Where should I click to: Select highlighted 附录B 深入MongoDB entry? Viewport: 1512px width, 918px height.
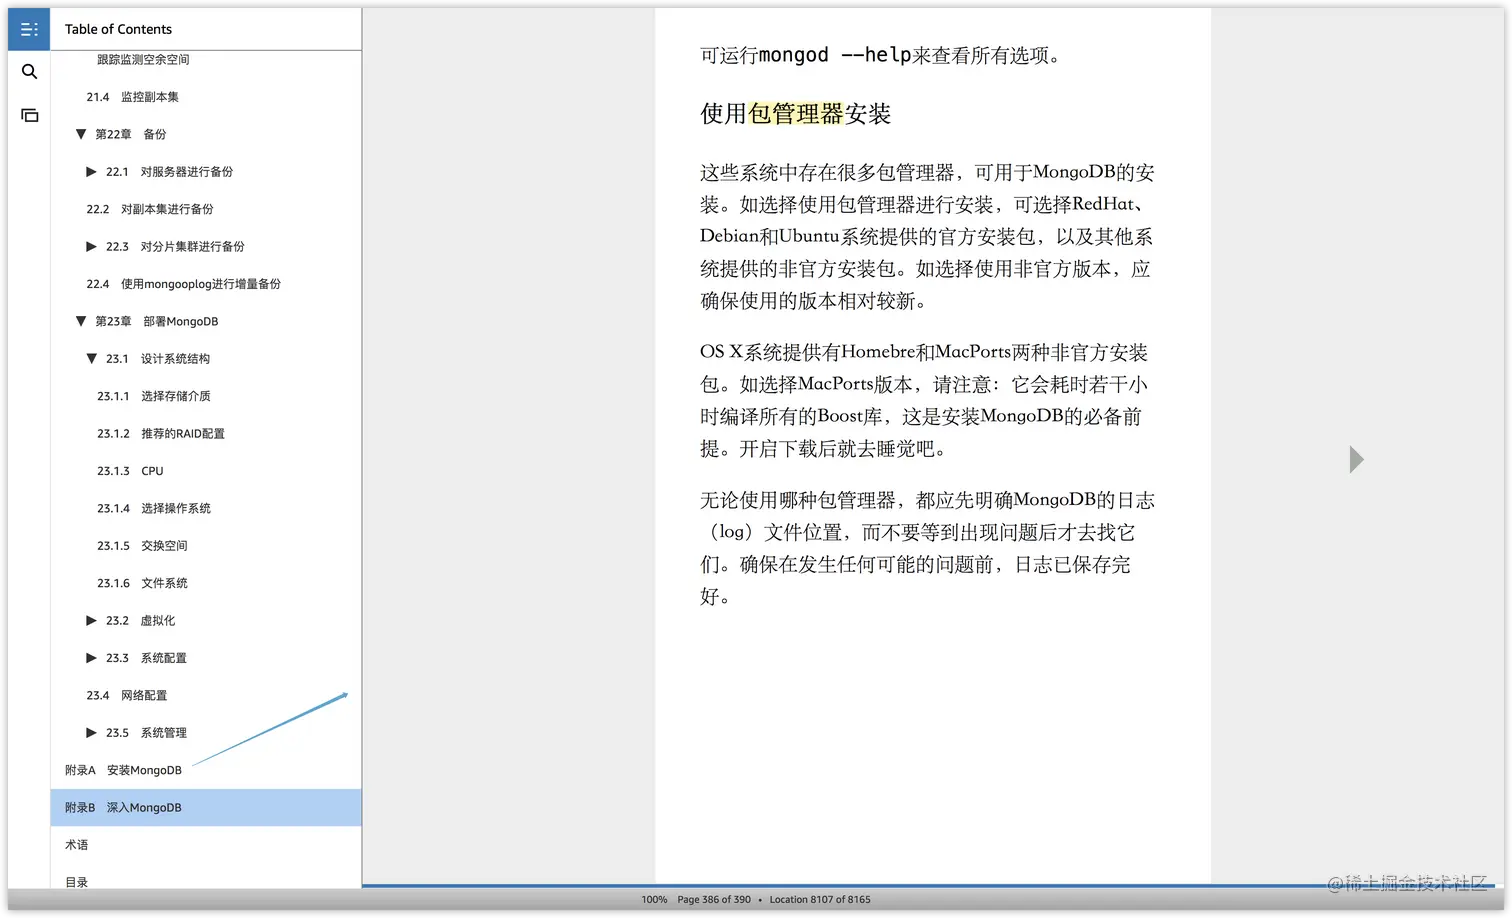click(x=206, y=808)
